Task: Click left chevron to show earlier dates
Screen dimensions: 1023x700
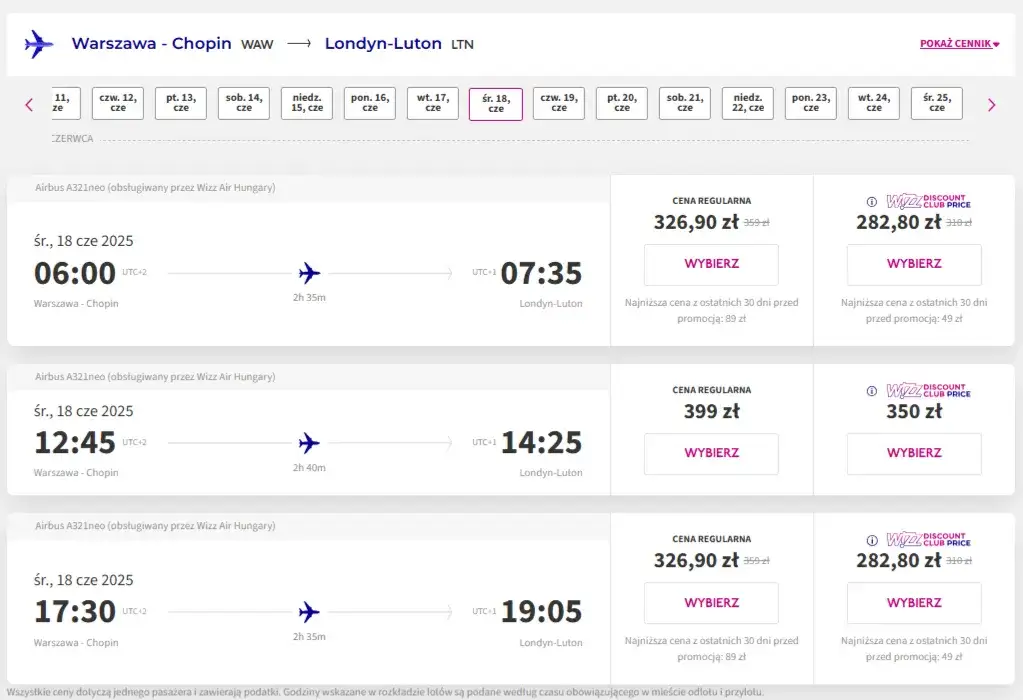Action: click(x=29, y=104)
